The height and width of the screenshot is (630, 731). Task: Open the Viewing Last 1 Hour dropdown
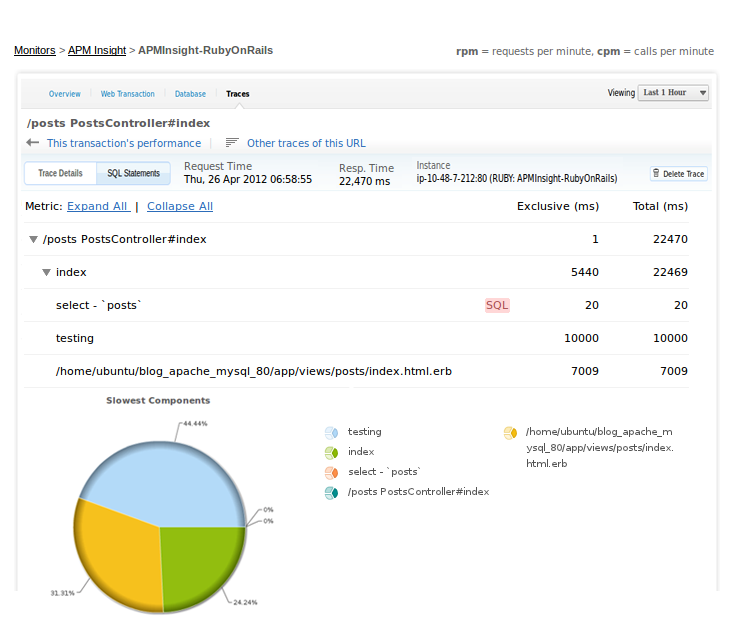[x=673, y=92]
